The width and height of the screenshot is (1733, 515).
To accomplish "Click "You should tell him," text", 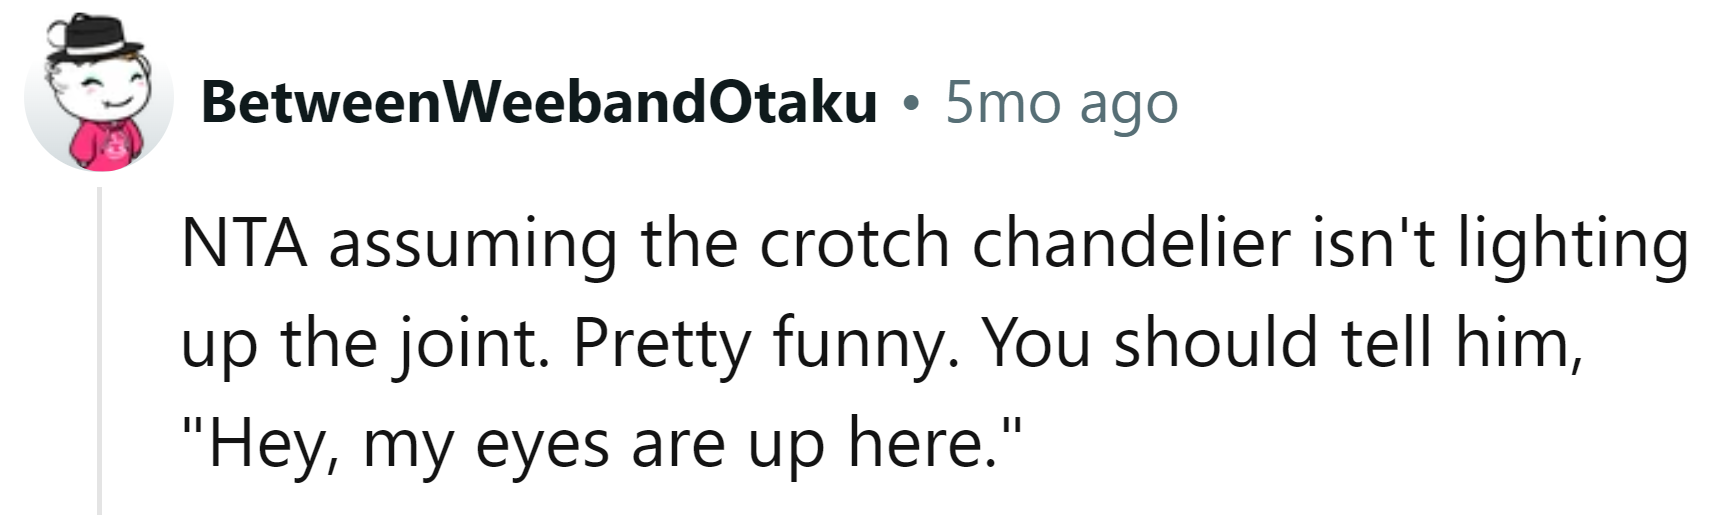I will (1283, 344).
